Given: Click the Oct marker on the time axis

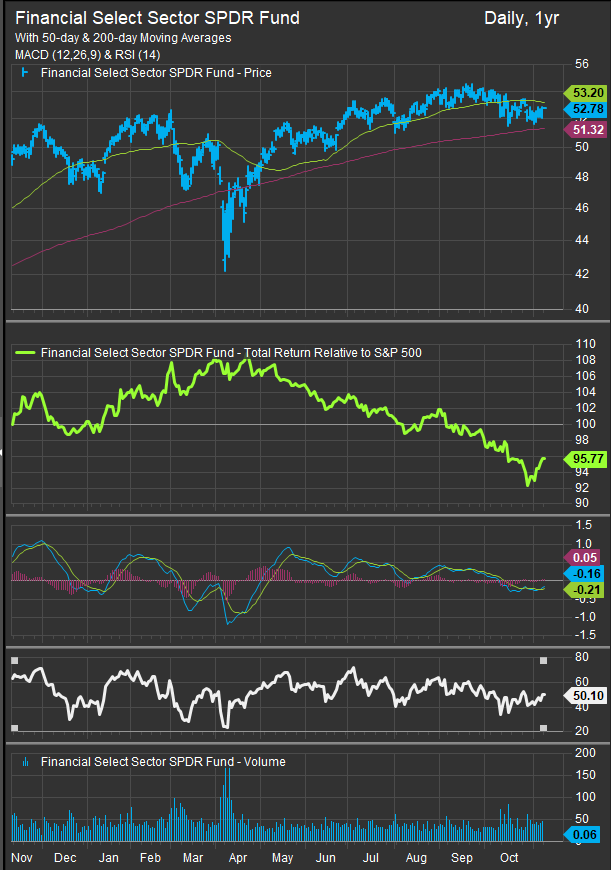Looking at the screenshot, I should tap(509, 858).
